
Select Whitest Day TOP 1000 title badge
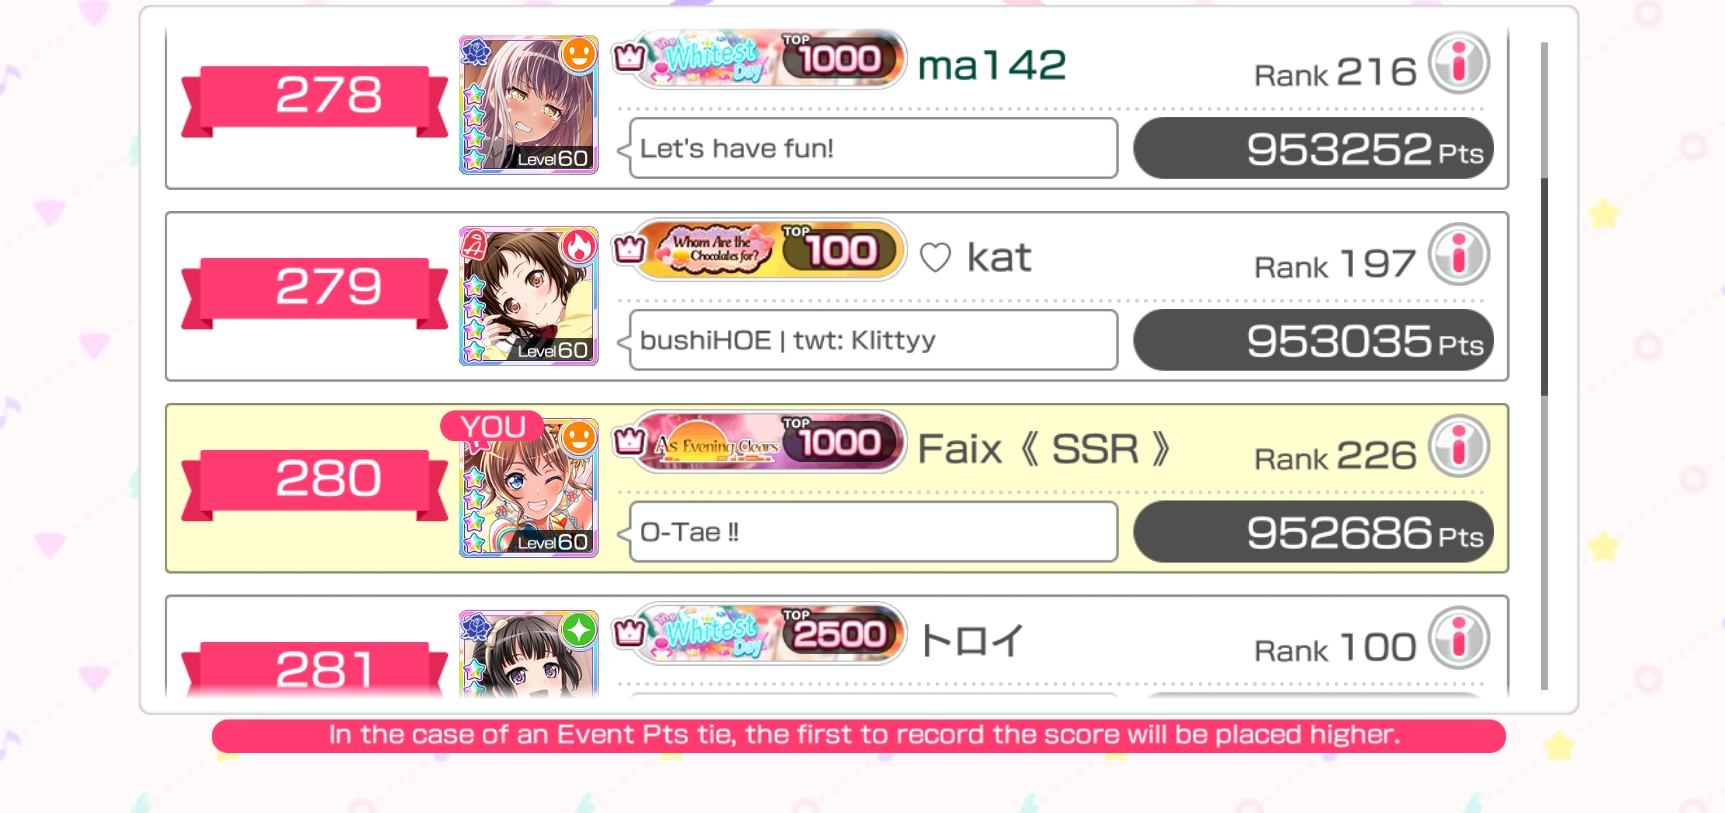[x=760, y=59]
